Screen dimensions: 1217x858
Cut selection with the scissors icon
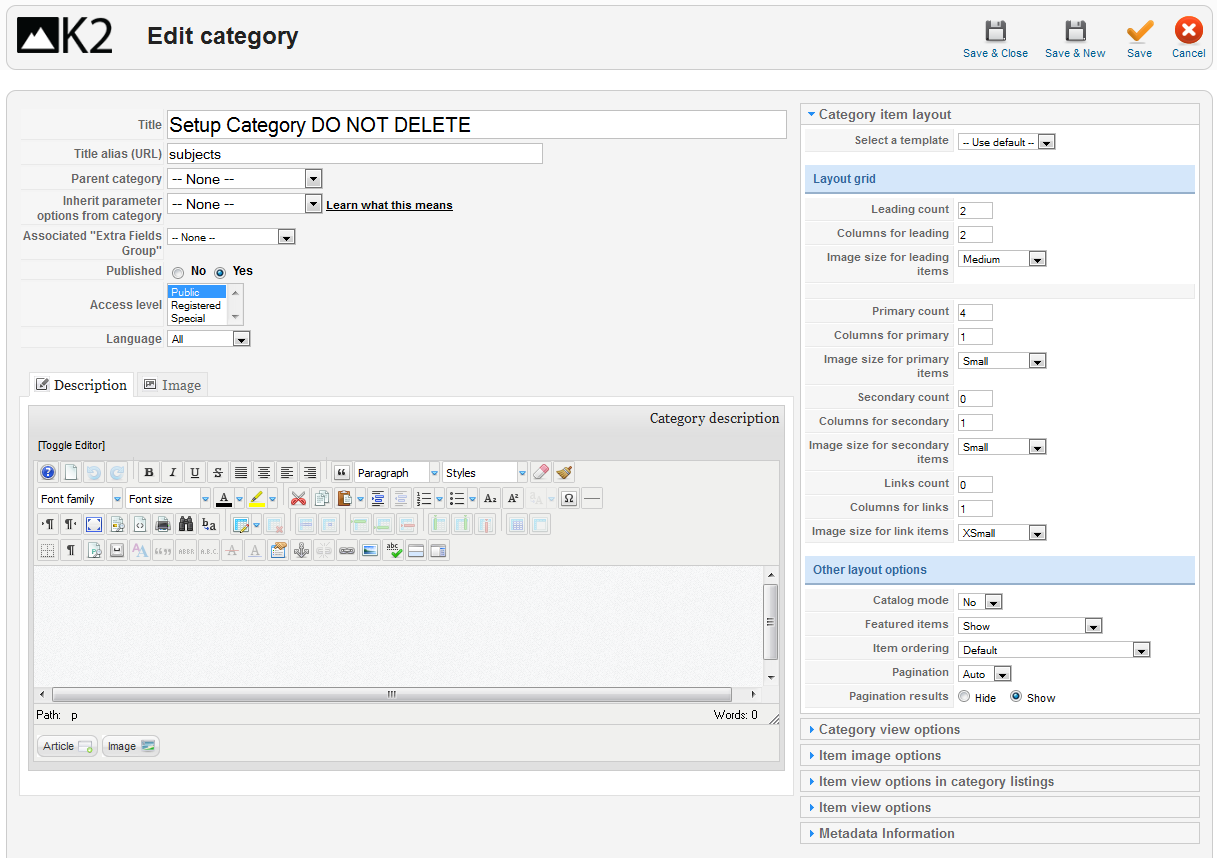(x=298, y=498)
